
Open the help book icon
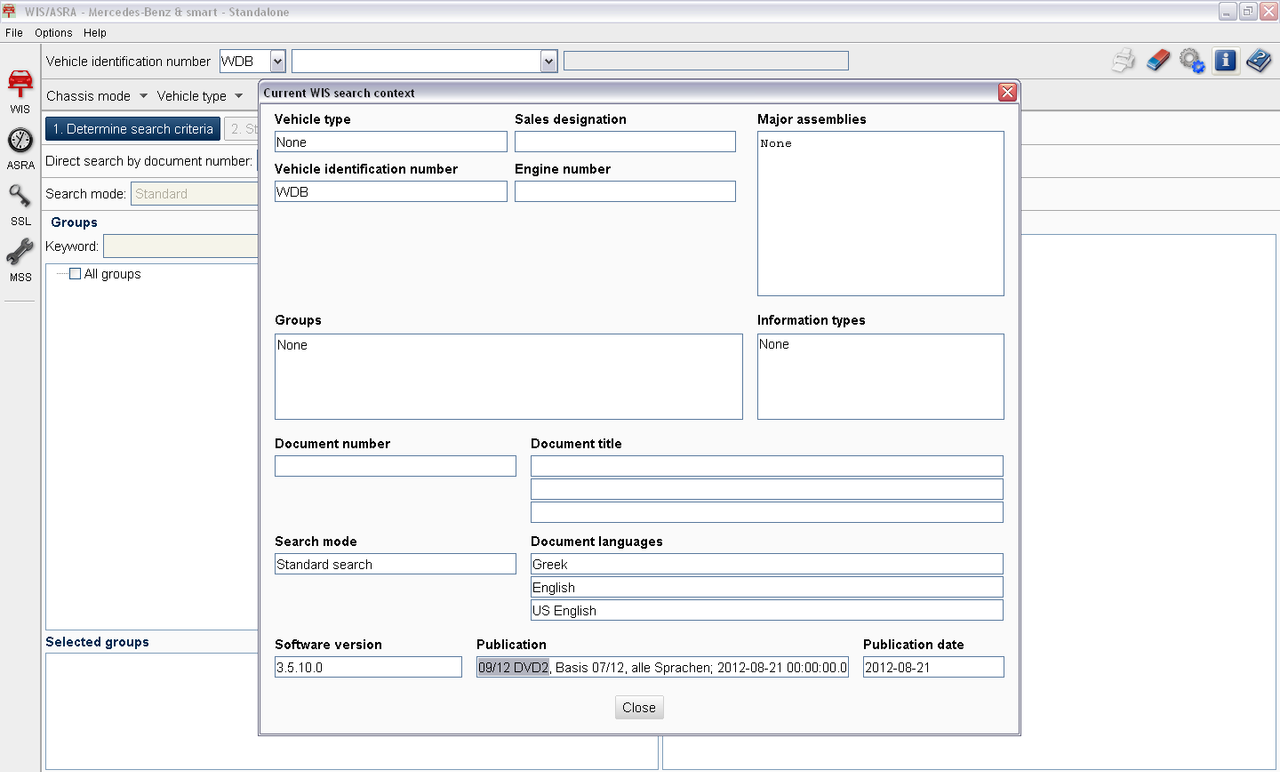point(1258,60)
